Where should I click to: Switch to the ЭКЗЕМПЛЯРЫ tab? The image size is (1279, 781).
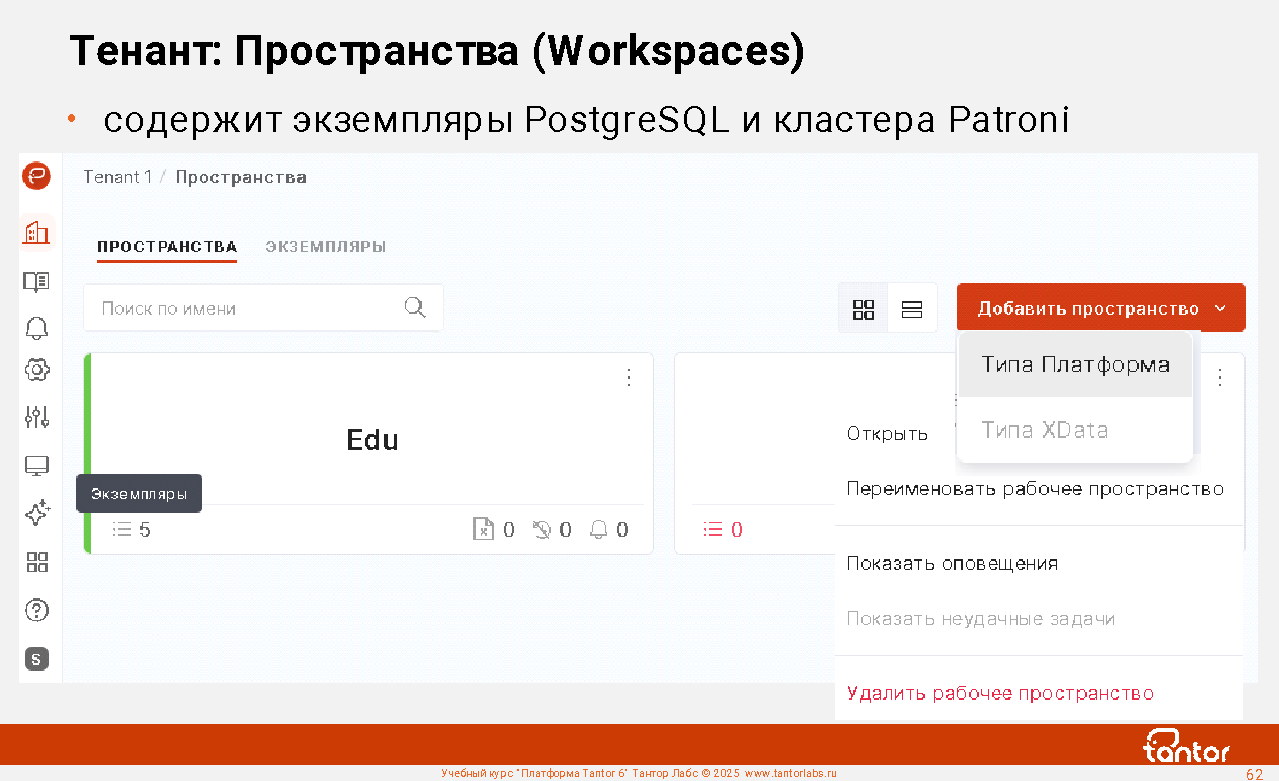pos(325,247)
